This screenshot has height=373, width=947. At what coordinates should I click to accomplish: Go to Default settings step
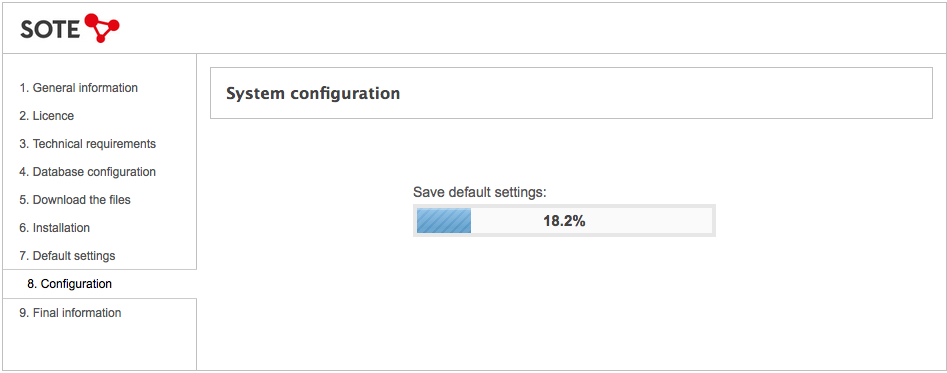pos(67,256)
